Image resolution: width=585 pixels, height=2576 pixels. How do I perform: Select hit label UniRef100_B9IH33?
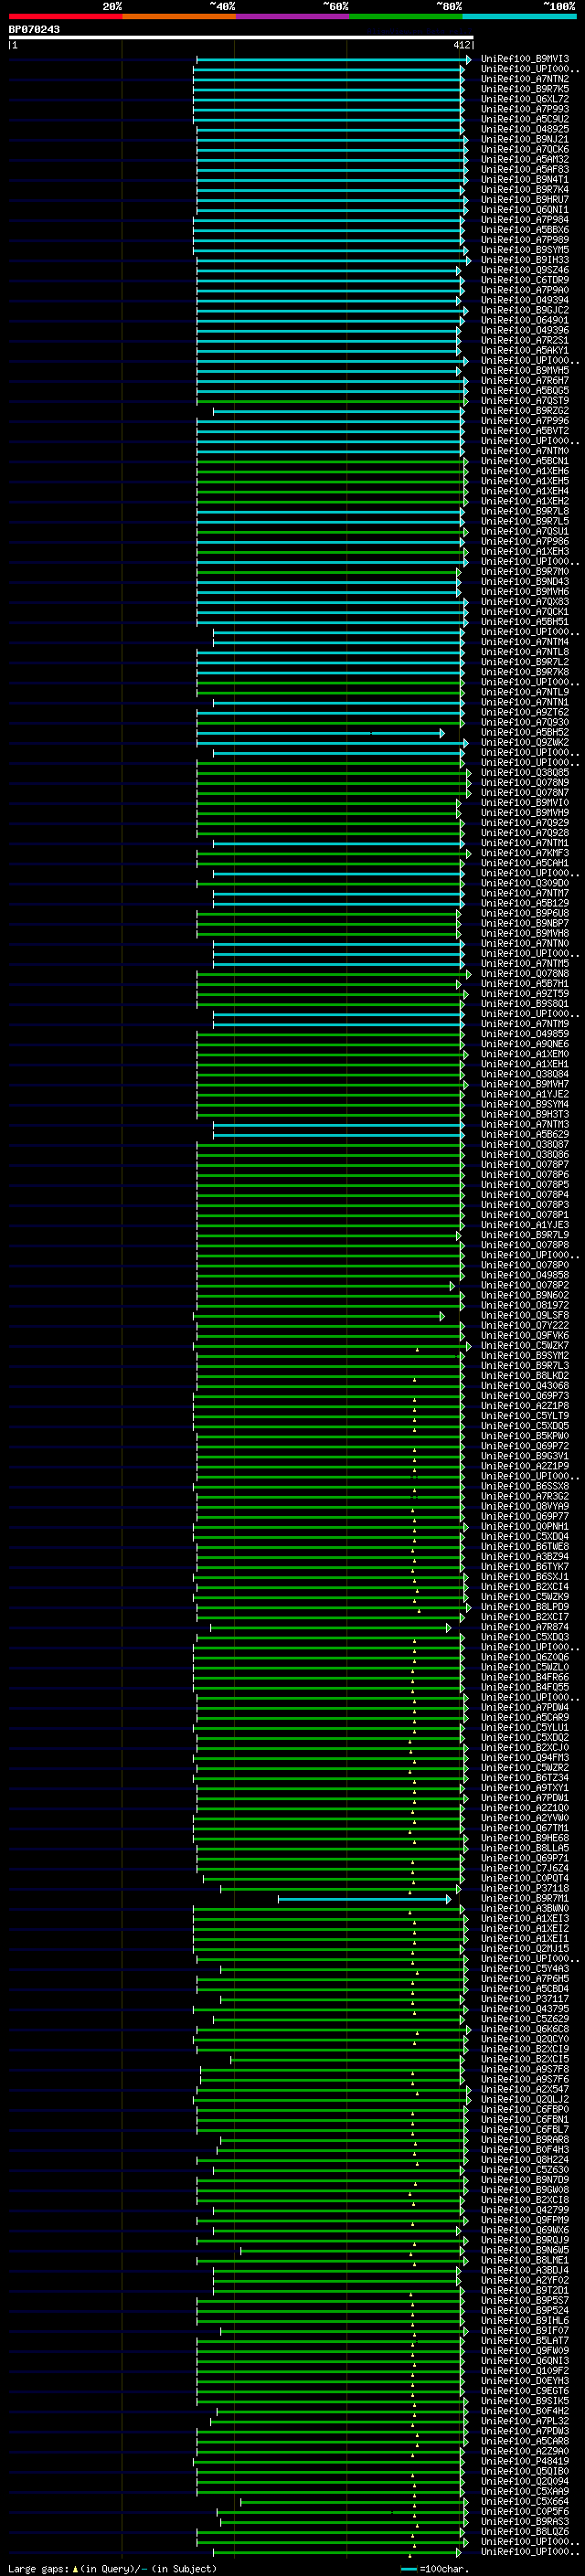pyautogui.click(x=525, y=260)
